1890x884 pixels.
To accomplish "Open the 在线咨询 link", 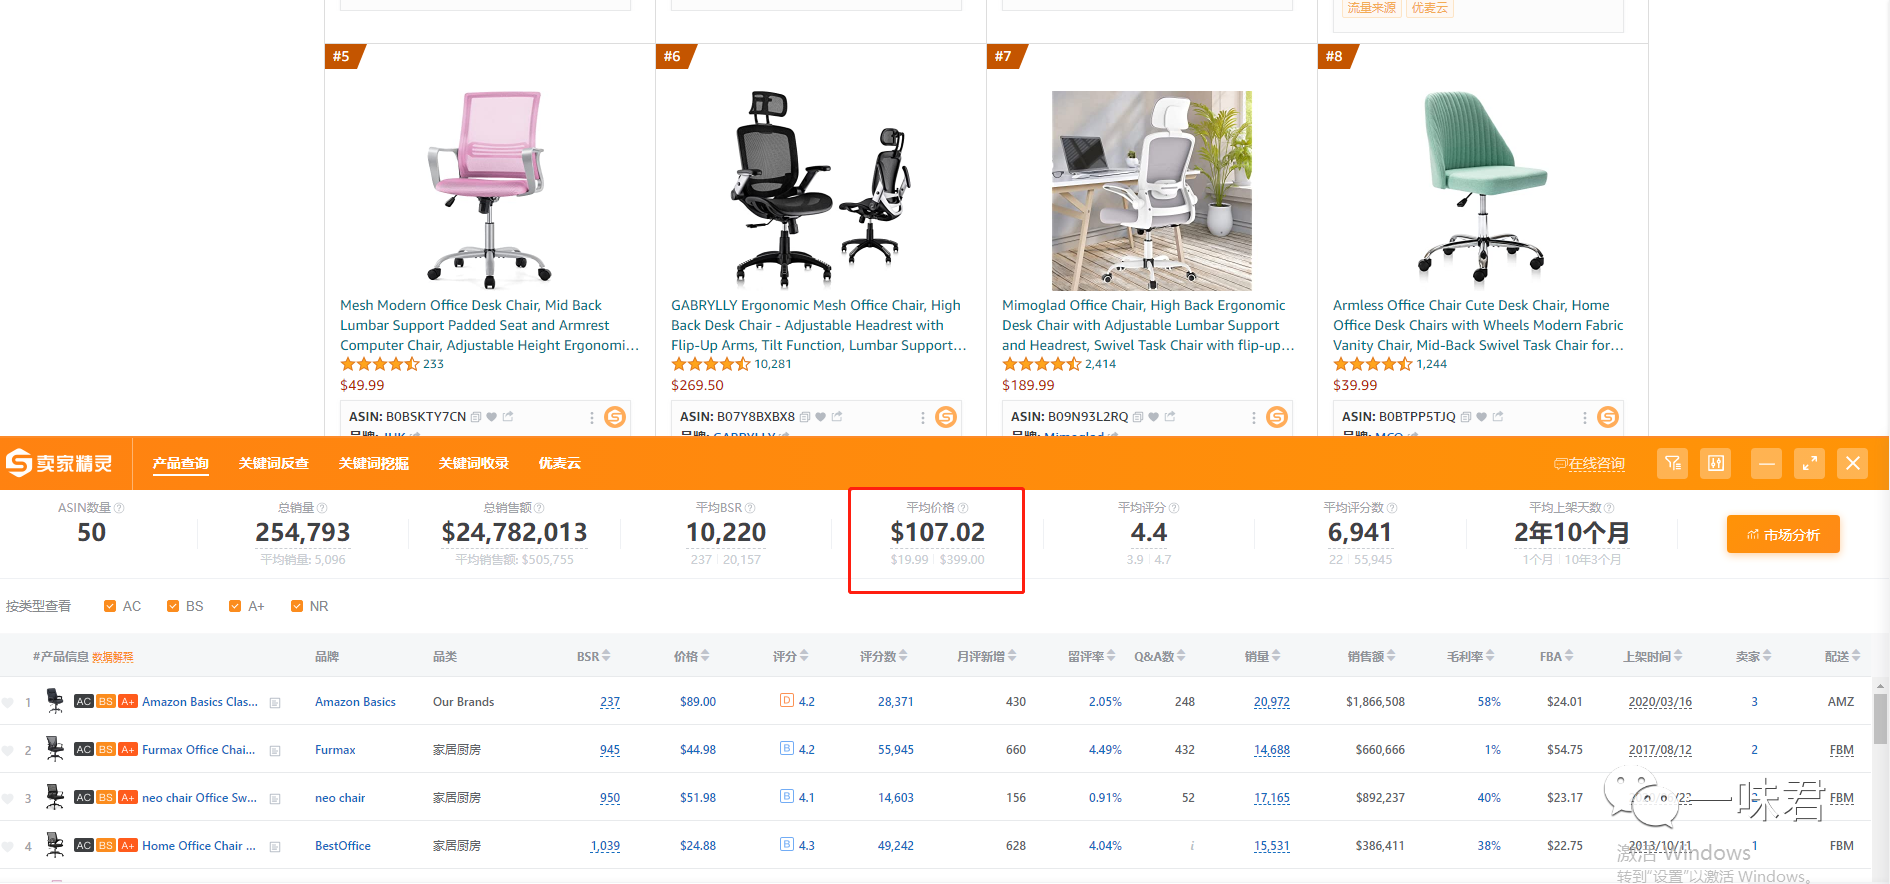I will tap(1589, 464).
